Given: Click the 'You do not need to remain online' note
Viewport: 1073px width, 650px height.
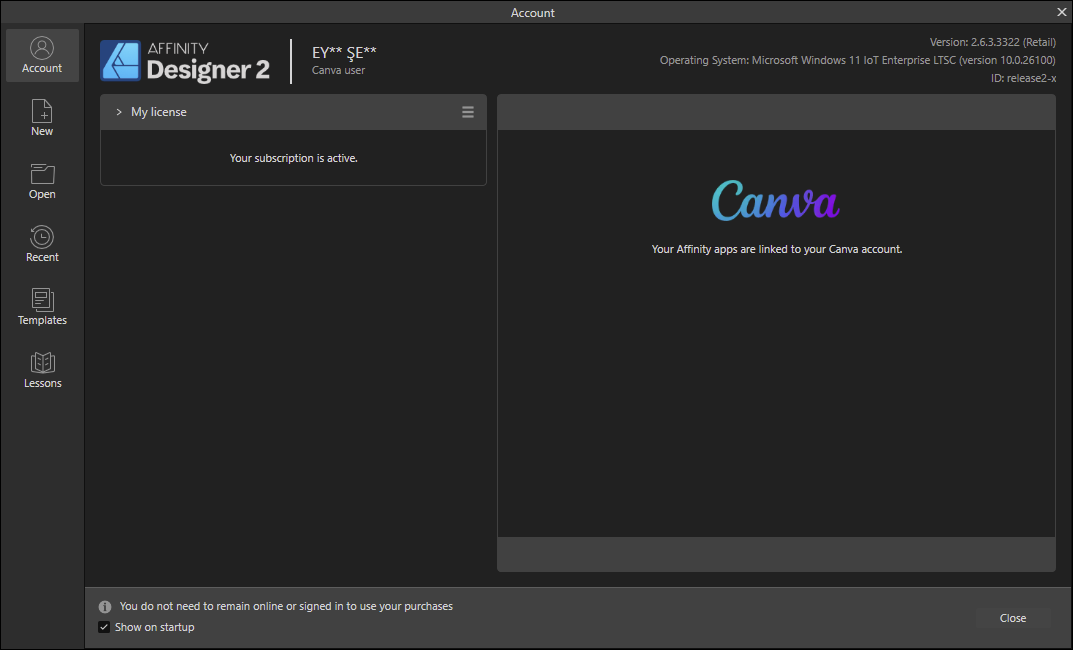Looking at the screenshot, I should (x=286, y=606).
